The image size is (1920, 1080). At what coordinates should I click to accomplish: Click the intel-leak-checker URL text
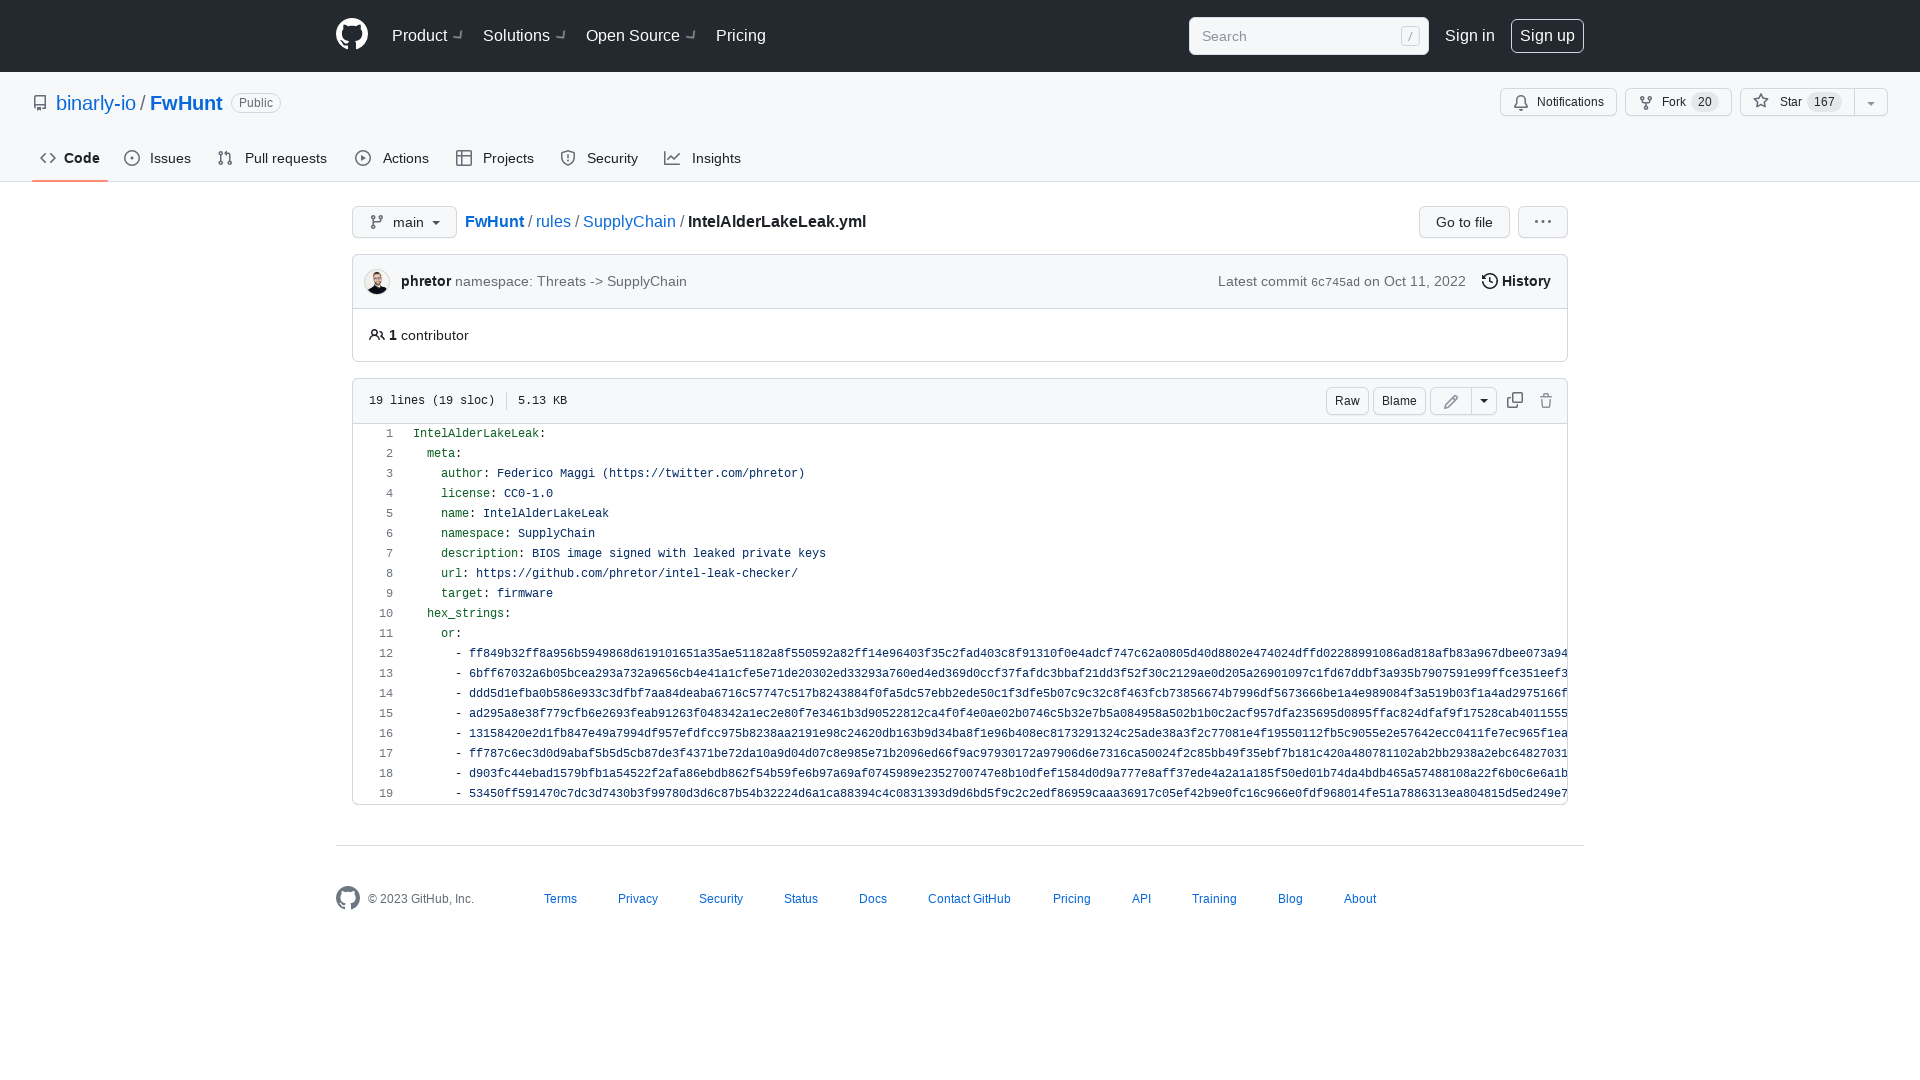tap(637, 574)
